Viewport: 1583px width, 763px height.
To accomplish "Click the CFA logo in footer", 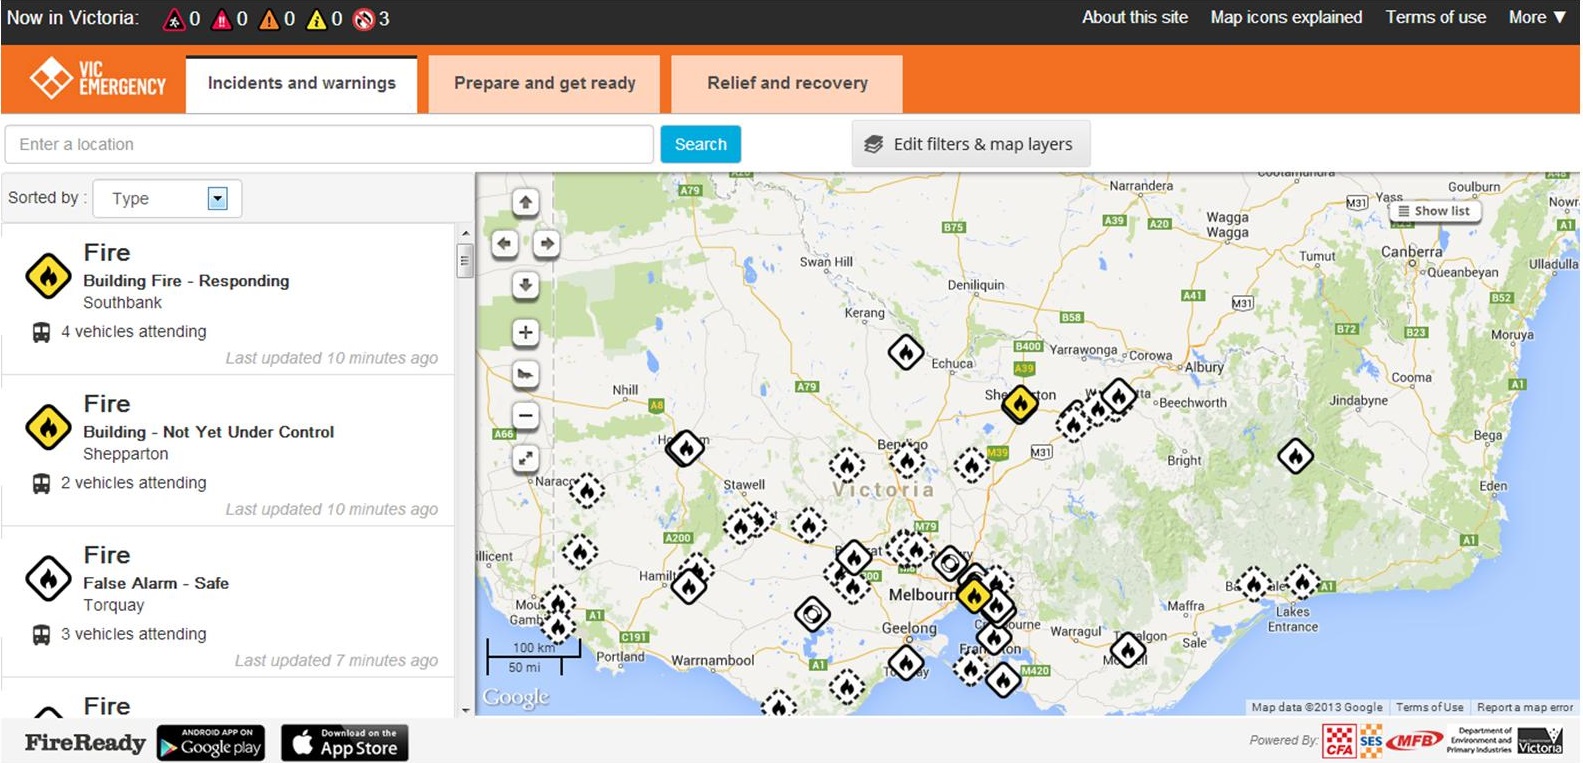I will click(x=1340, y=741).
